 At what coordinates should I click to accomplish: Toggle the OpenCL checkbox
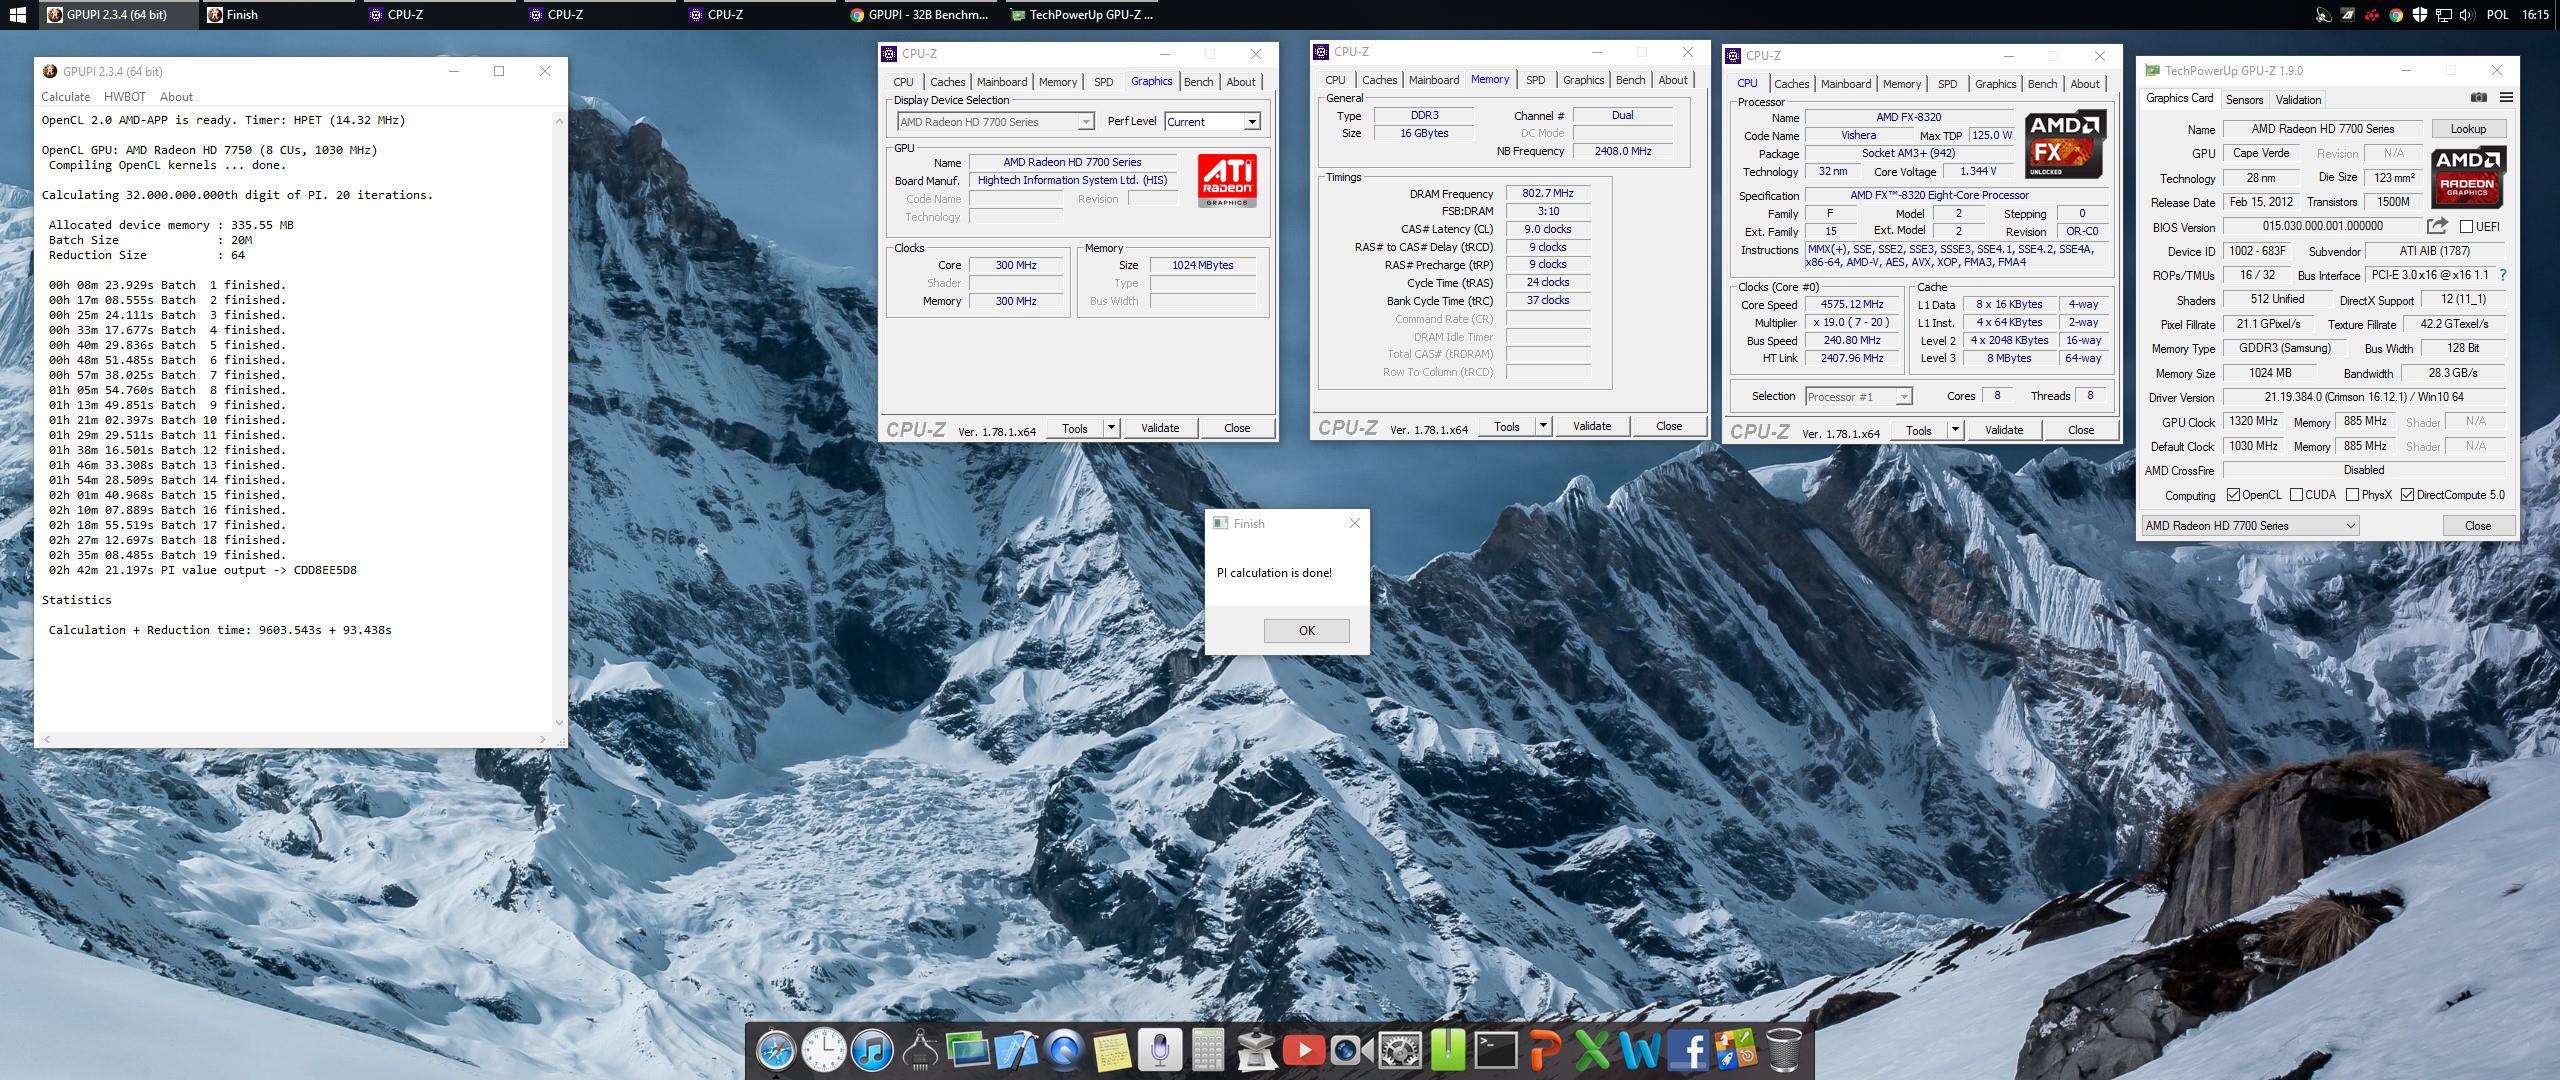click(2234, 495)
